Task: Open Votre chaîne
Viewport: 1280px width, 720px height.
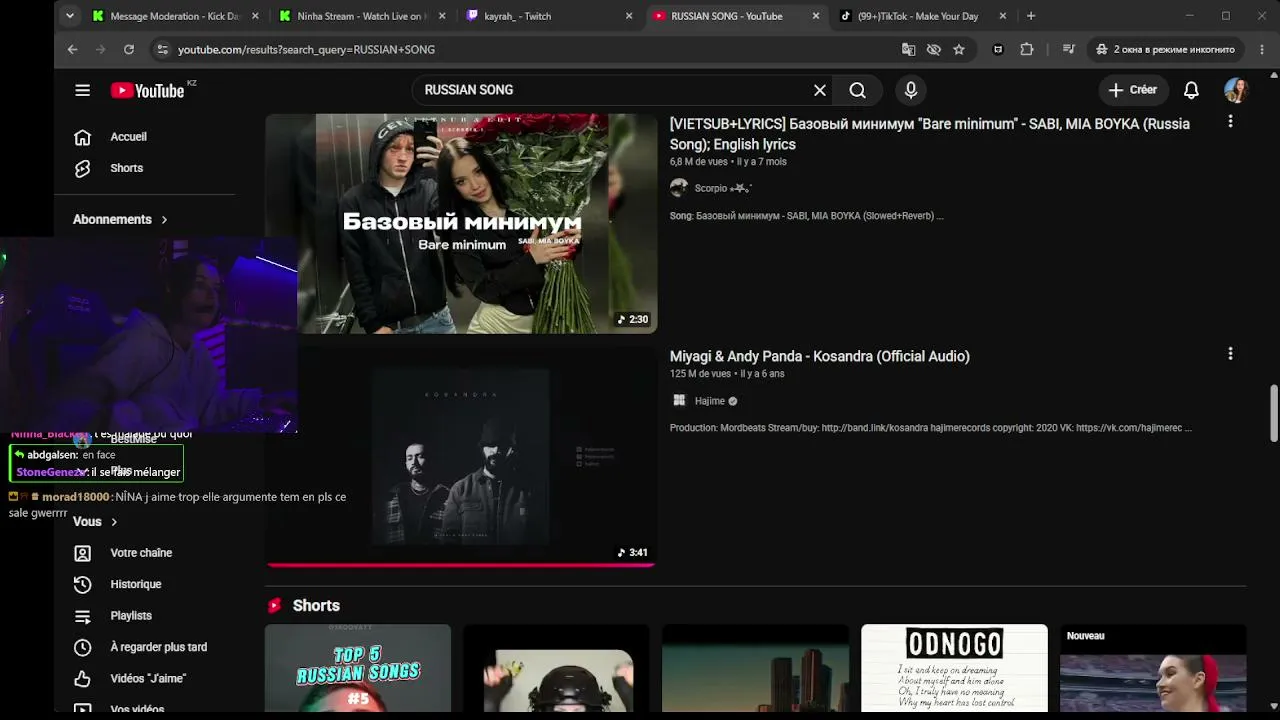Action: point(141,553)
